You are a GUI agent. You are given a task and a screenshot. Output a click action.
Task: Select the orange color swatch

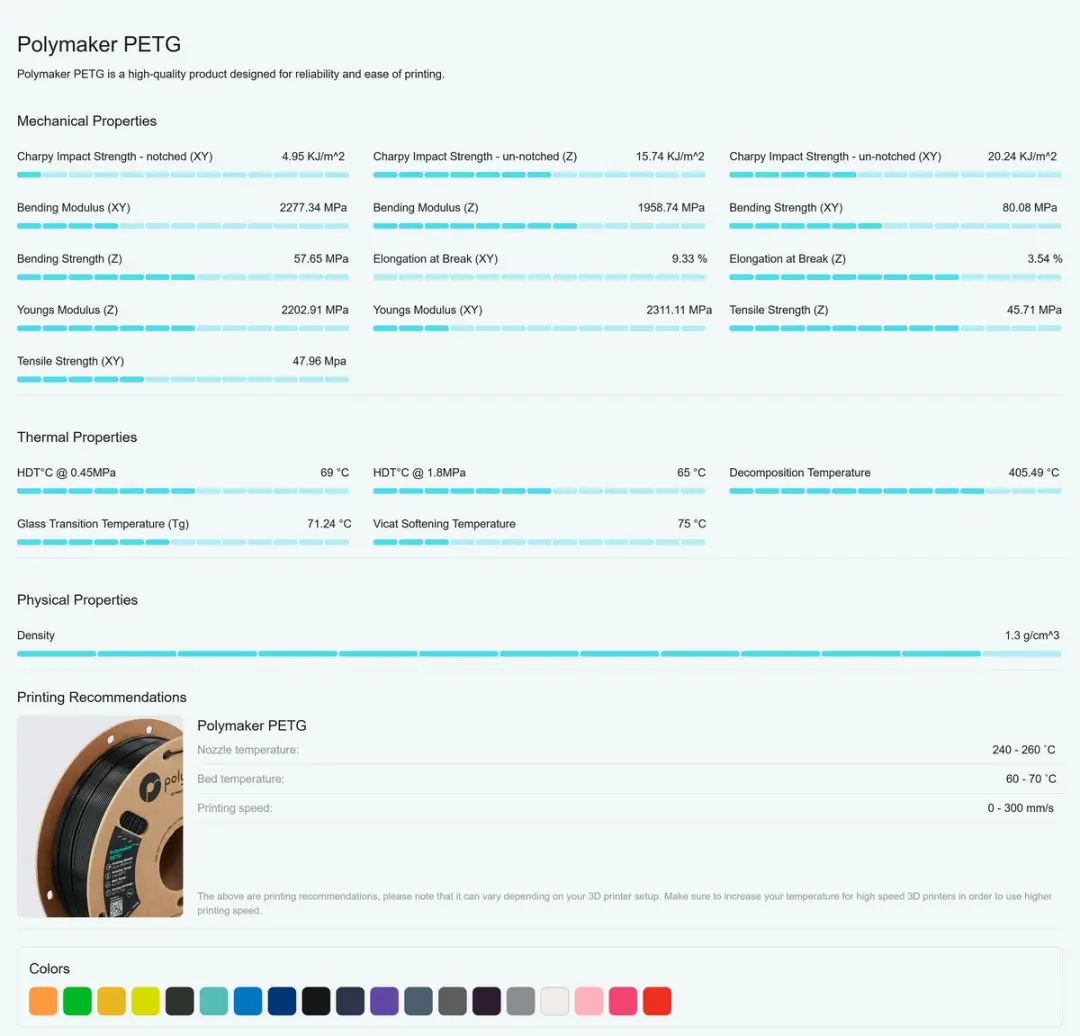point(43,1001)
